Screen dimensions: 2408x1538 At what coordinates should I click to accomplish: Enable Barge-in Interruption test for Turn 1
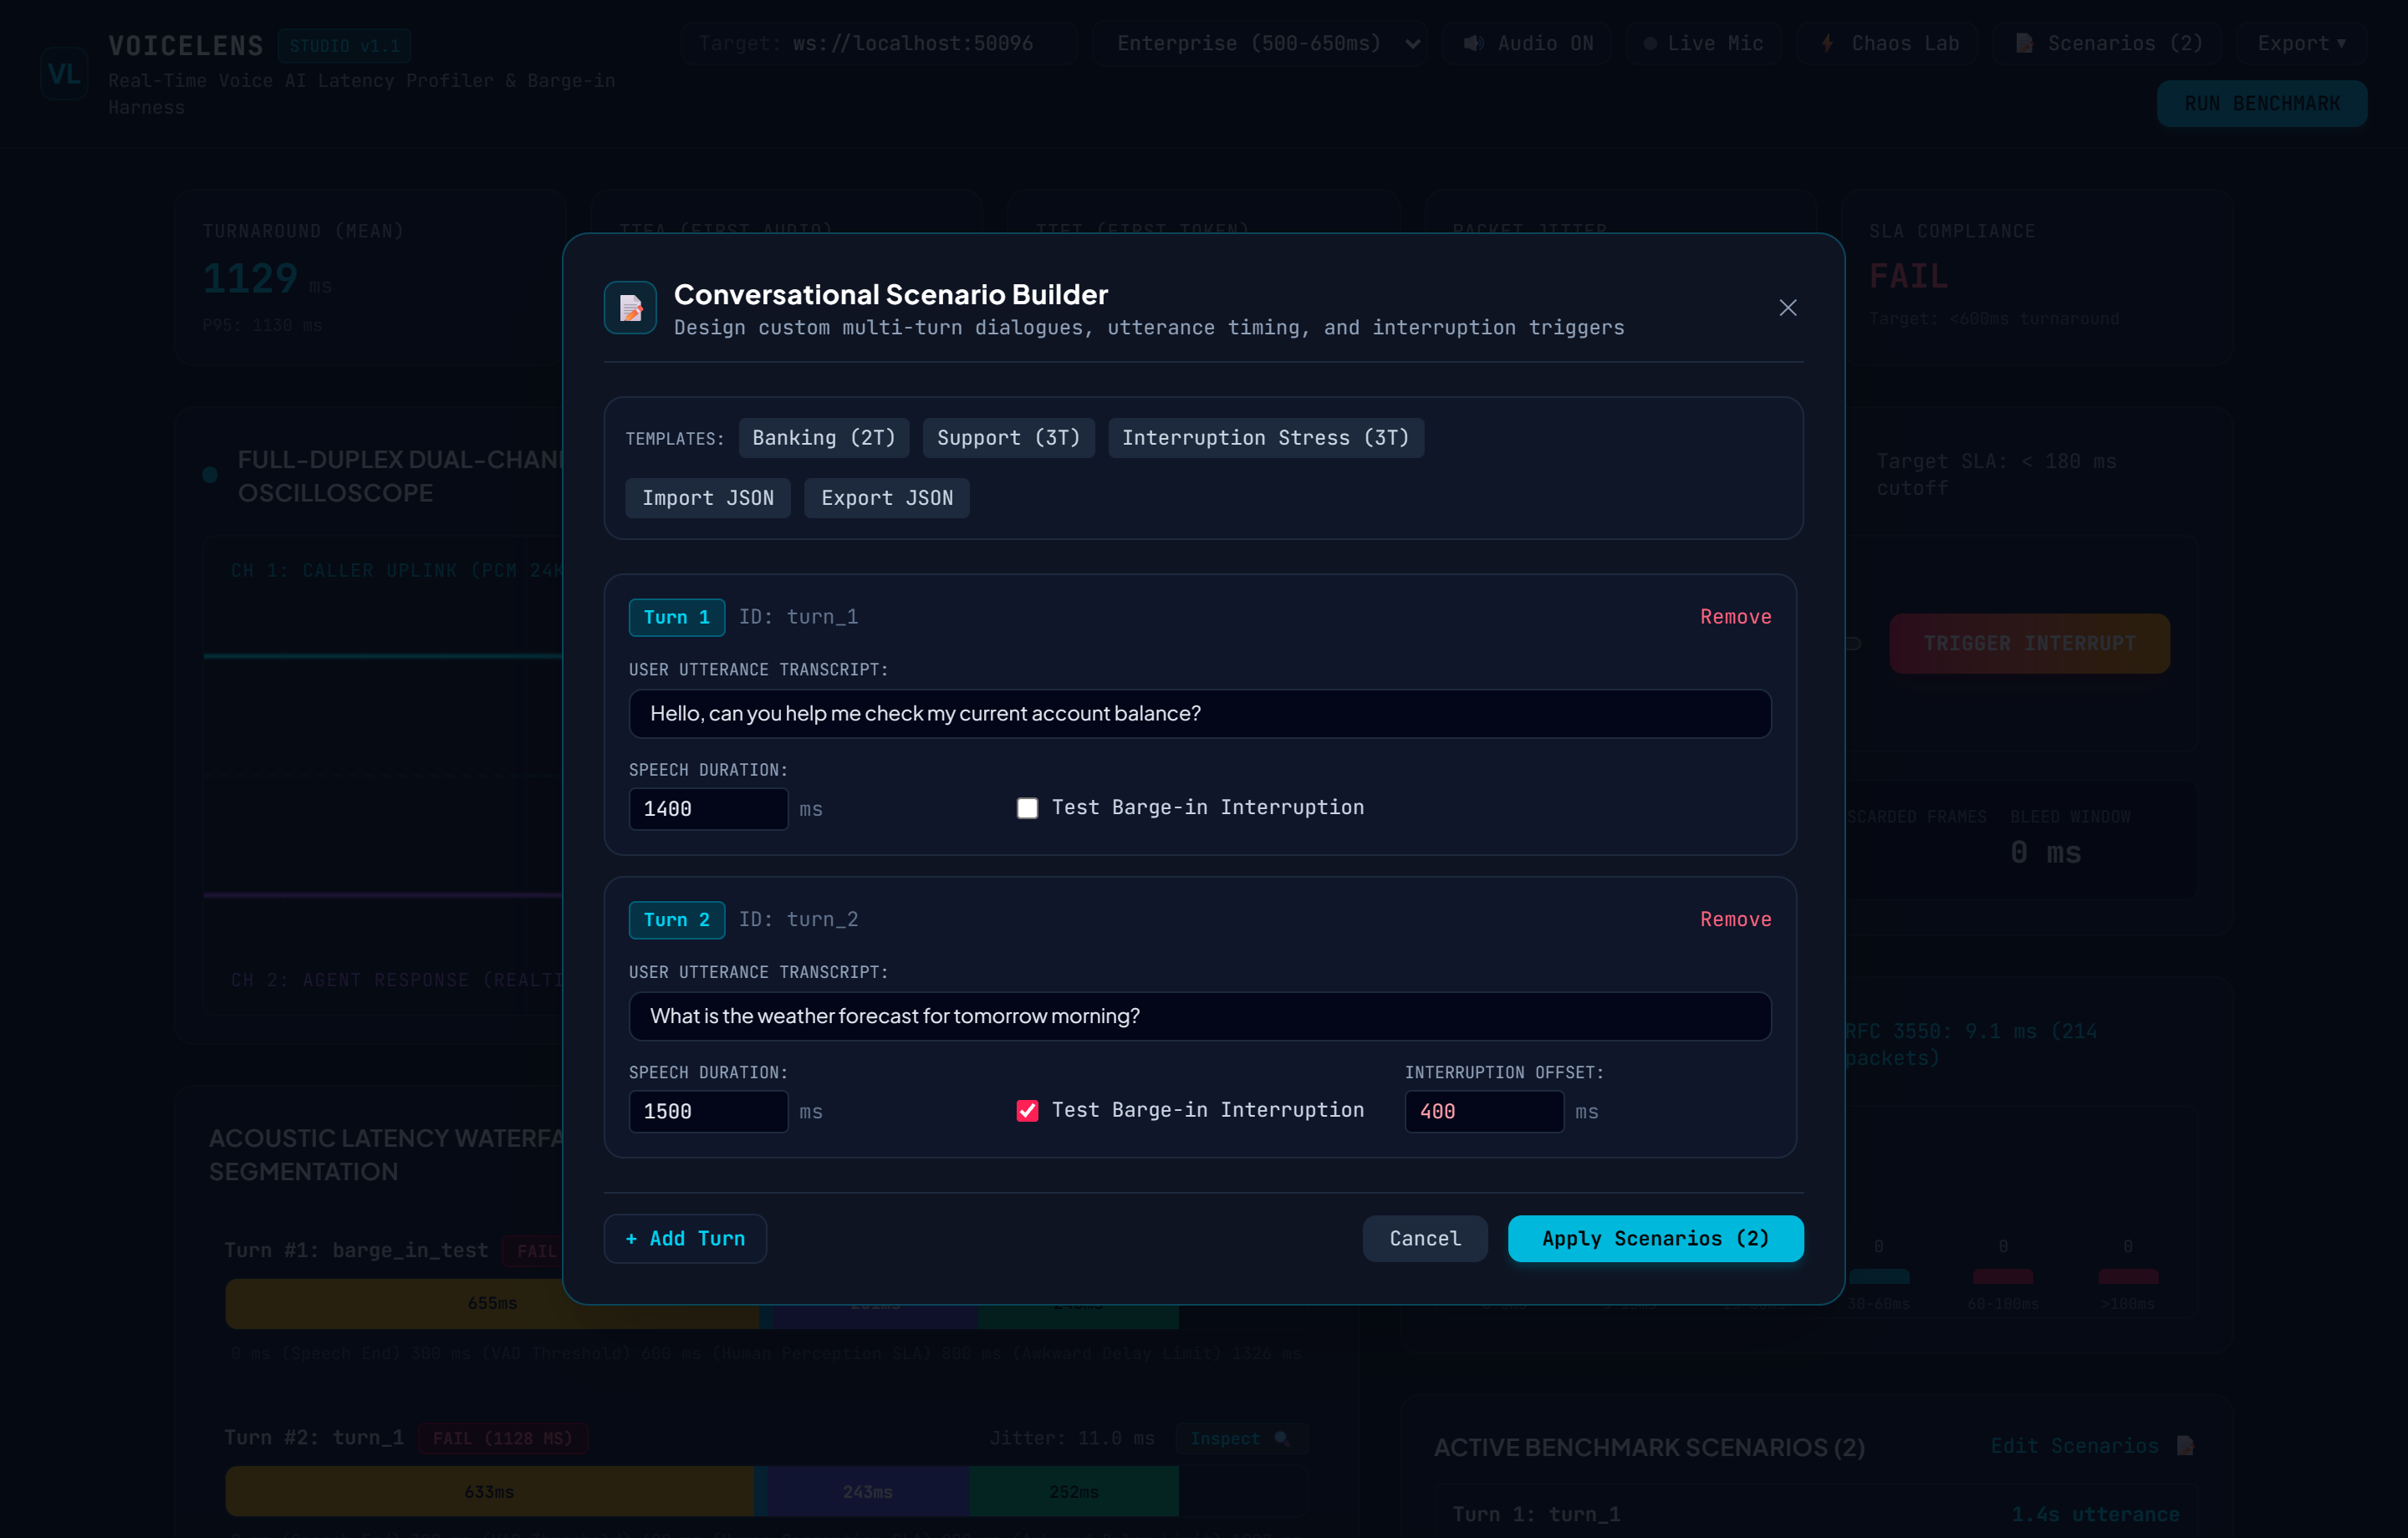1027,808
